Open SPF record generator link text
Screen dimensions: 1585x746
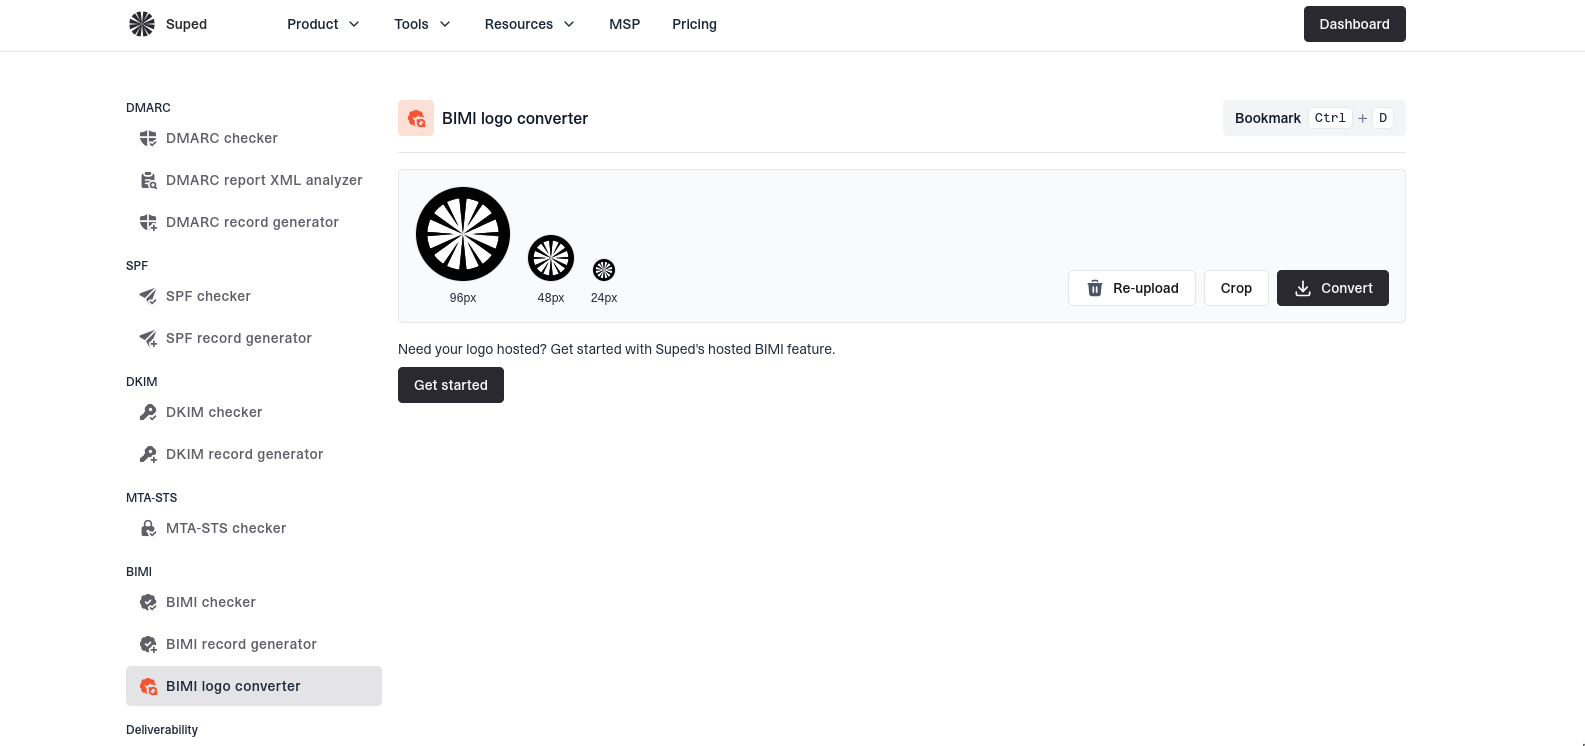coord(239,338)
